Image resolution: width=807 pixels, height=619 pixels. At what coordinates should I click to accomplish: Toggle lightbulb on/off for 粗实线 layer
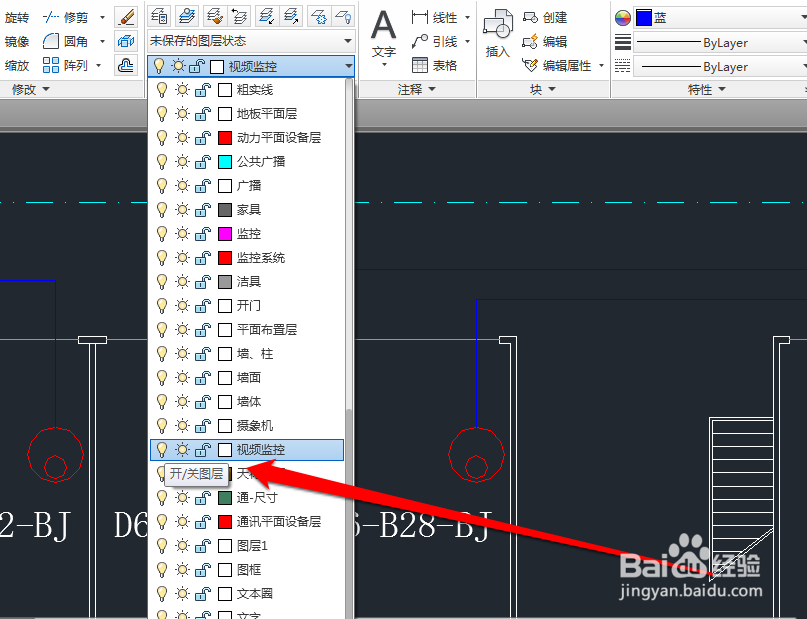tap(162, 90)
